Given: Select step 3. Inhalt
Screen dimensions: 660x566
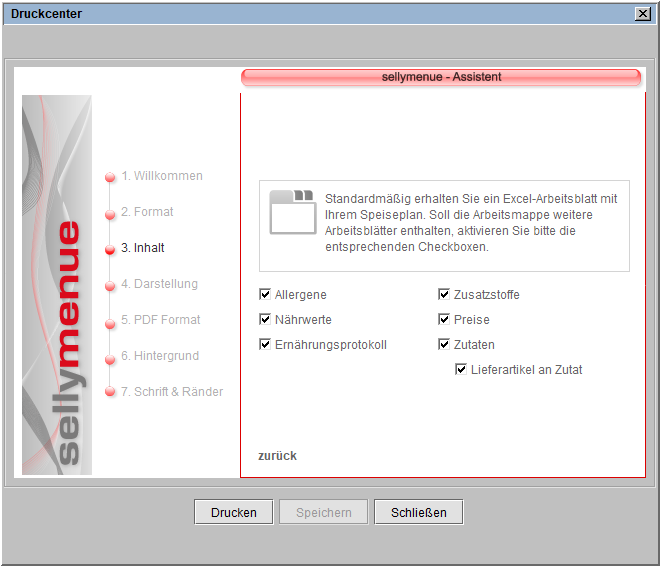Looking at the screenshot, I should (143, 248).
